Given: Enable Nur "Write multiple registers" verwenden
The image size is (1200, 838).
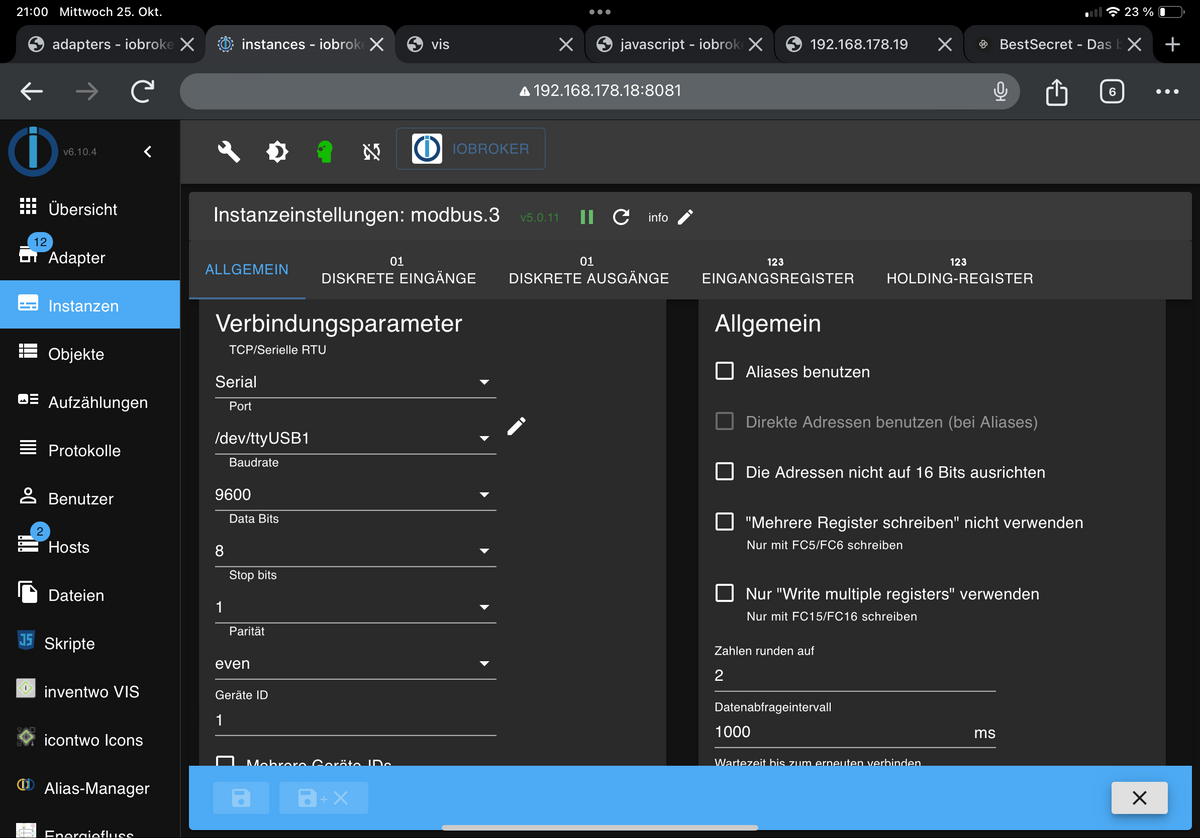Looking at the screenshot, I should (725, 593).
